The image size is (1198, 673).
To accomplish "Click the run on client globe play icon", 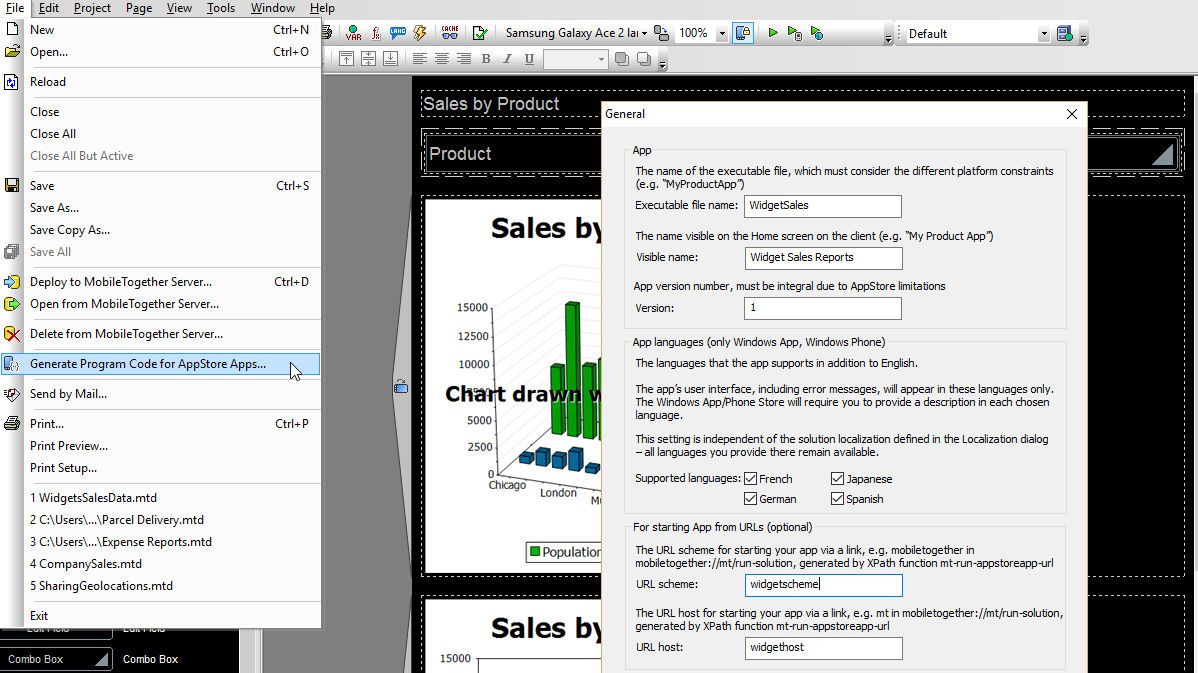I will coord(817,33).
